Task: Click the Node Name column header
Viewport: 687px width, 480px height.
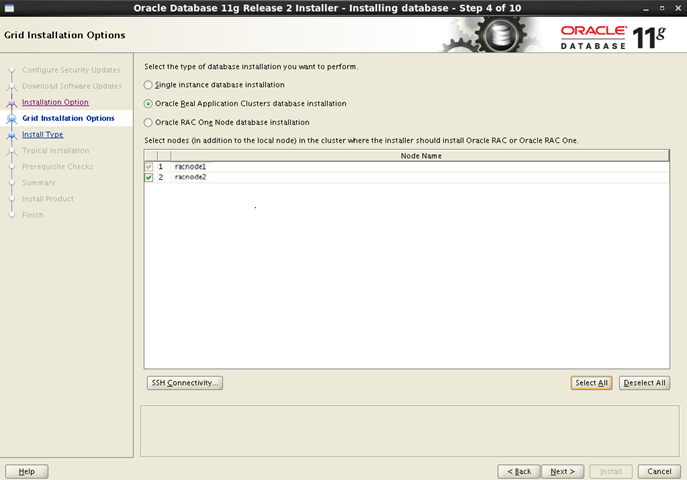Action: [x=420, y=156]
